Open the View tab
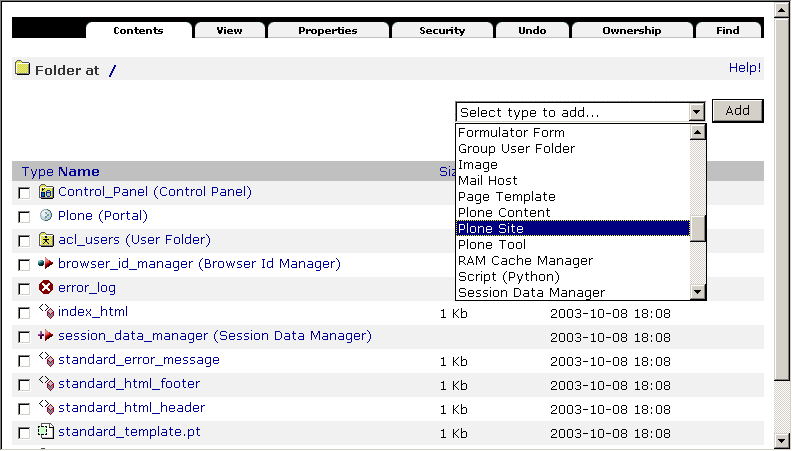The width and height of the screenshot is (792, 451). (229, 30)
